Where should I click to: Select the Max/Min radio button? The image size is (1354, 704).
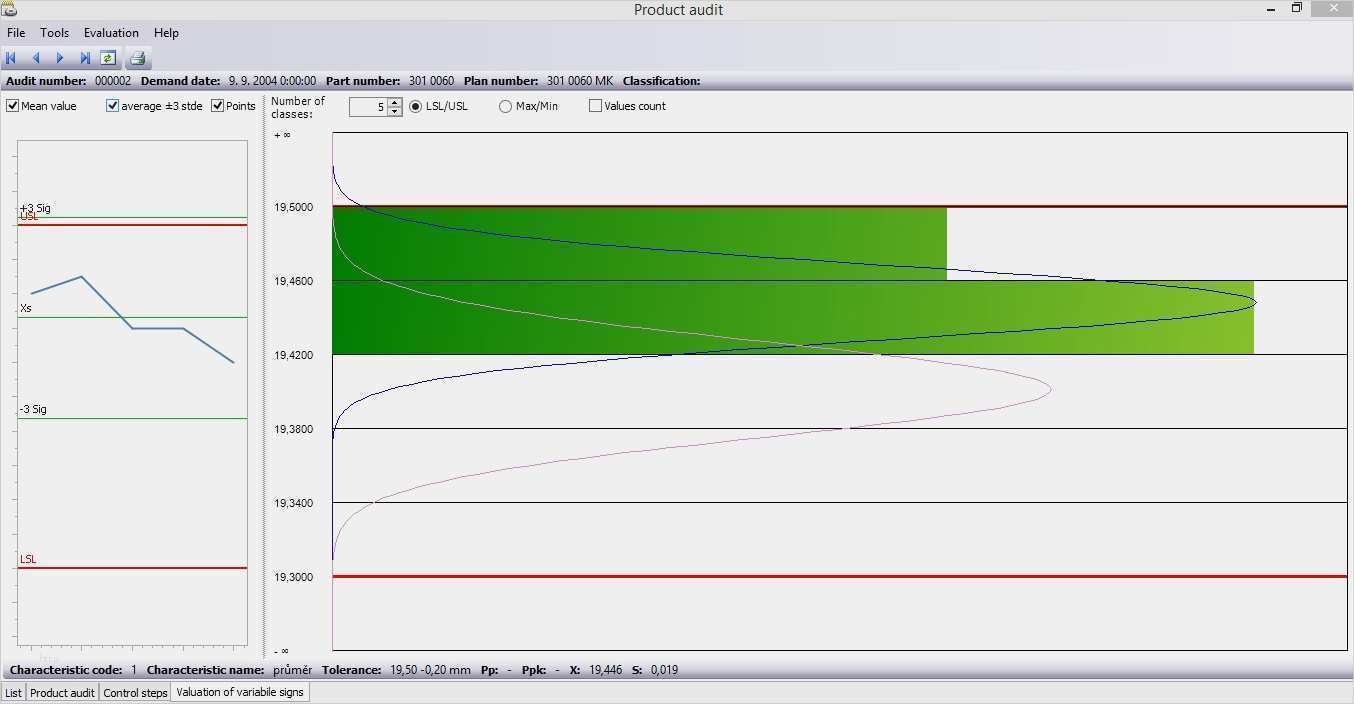[x=505, y=106]
